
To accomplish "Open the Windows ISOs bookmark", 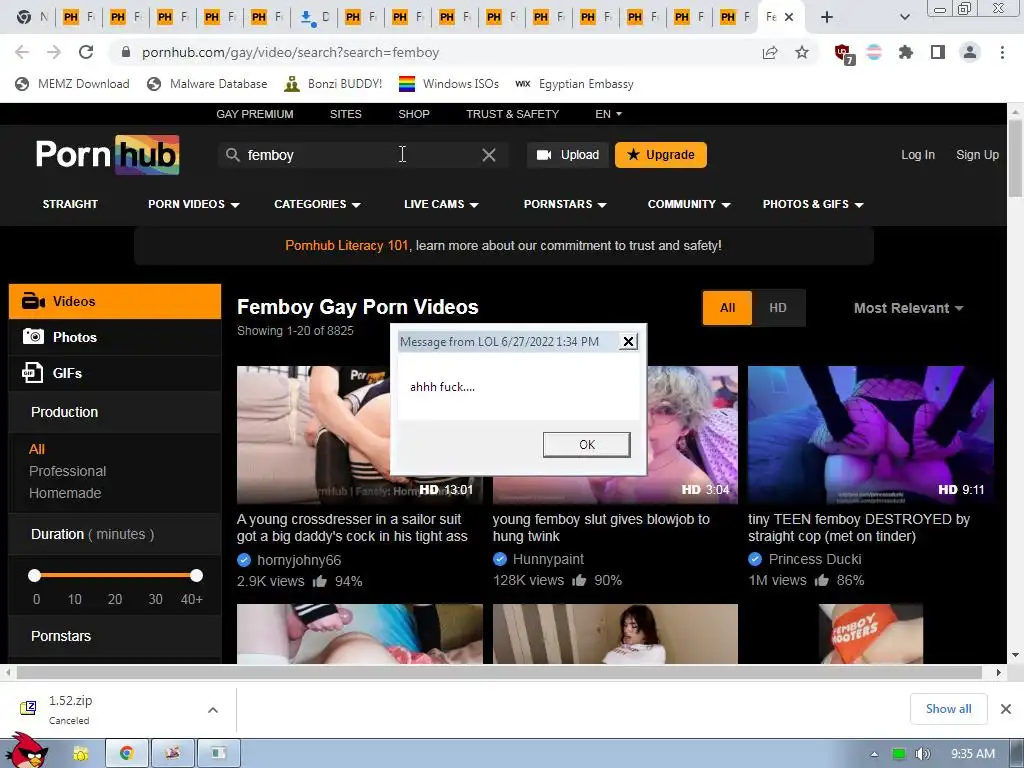I will (449, 84).
